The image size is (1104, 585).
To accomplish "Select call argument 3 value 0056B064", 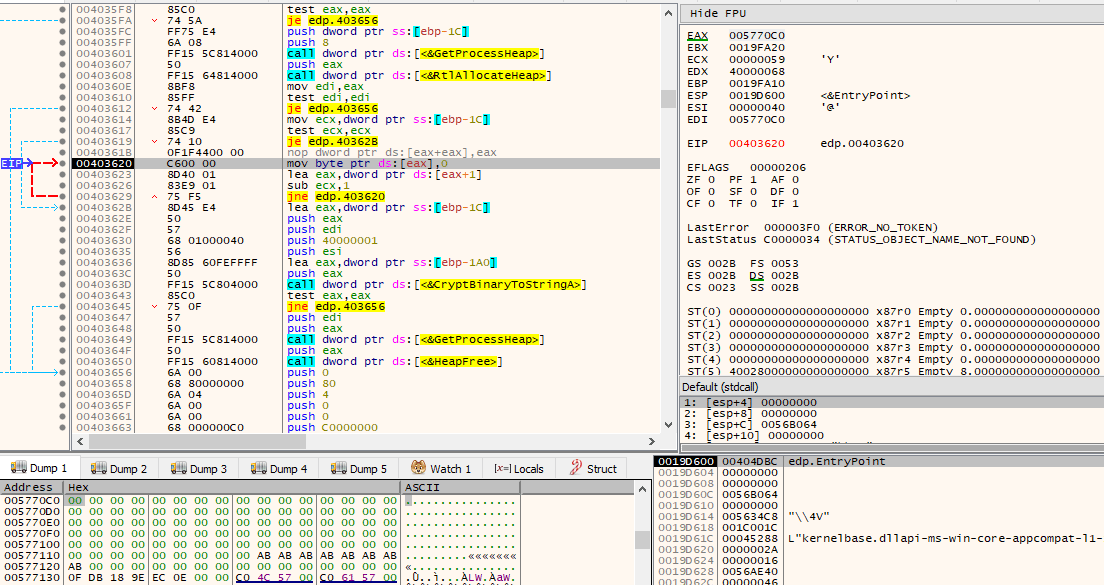I will pyautogui.click(x=789, y=424).
